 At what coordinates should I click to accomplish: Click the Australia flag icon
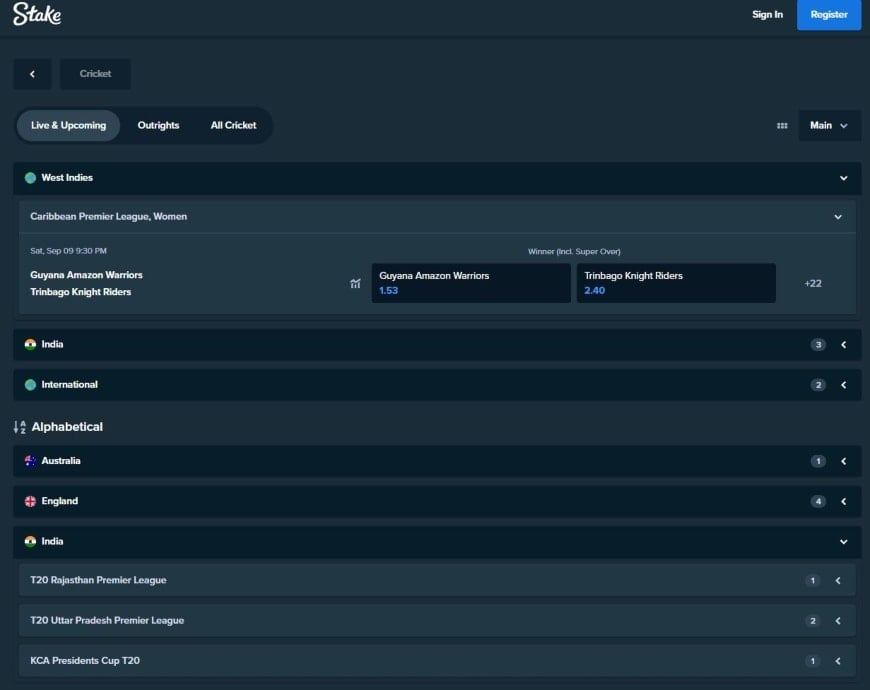coord(28,461)
